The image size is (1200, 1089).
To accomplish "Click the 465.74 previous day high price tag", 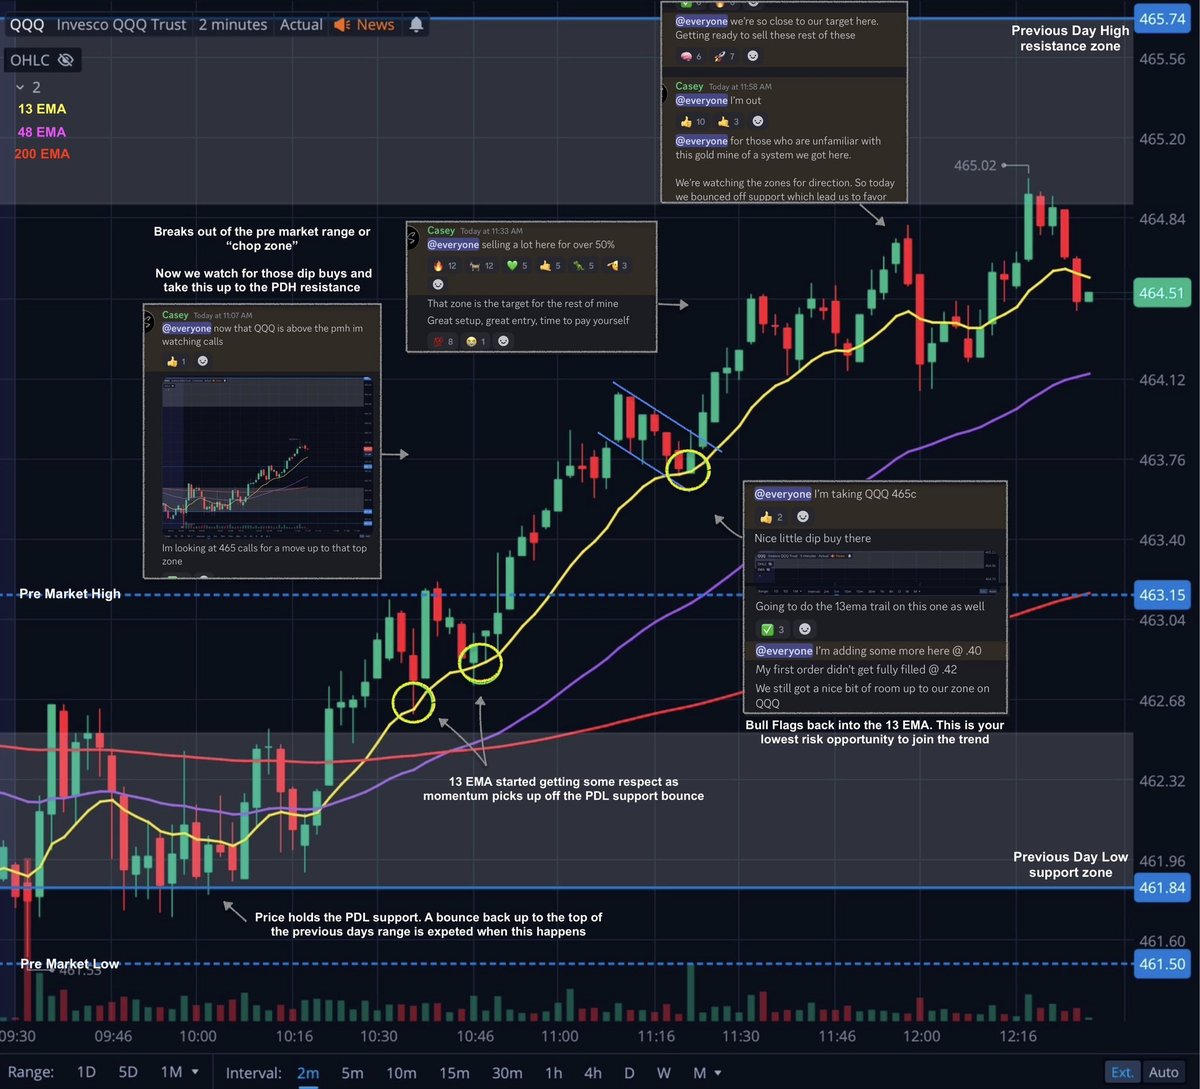I will (x=1162, y=19).
